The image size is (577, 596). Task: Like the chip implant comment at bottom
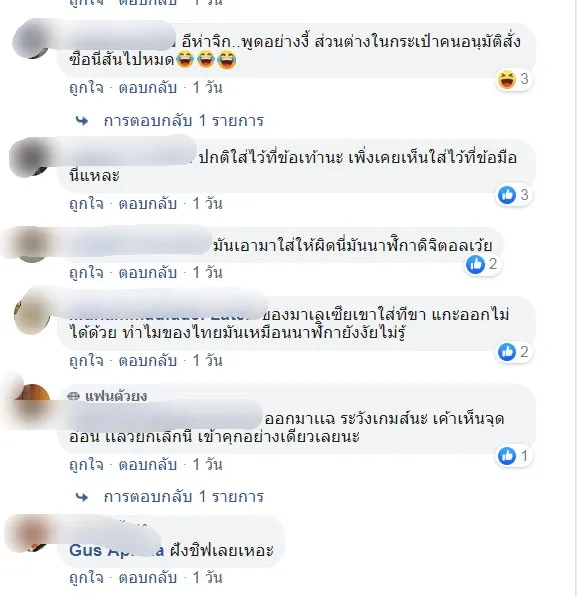pyautogui.click(x=86, y=578)
